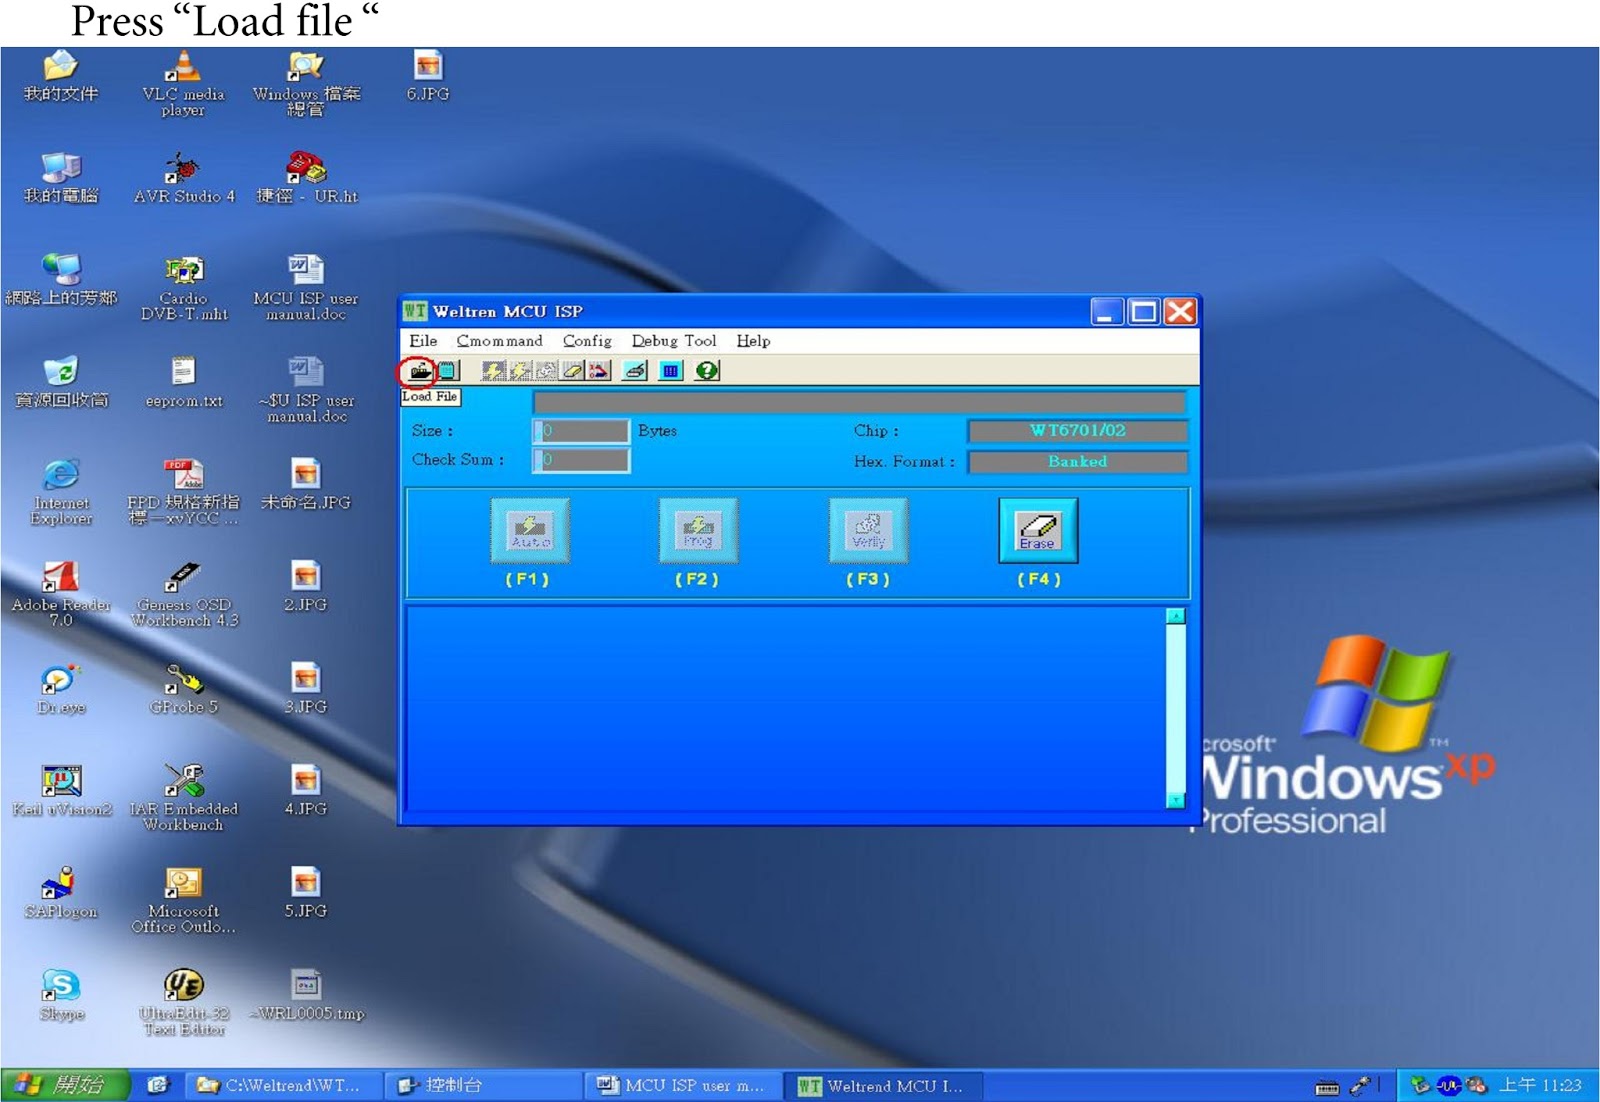The height and width of the screenshot is (1102, 1600).
Task: Select the MCU ISP user manual.doc desktop icon
Action: pos(306,288)
